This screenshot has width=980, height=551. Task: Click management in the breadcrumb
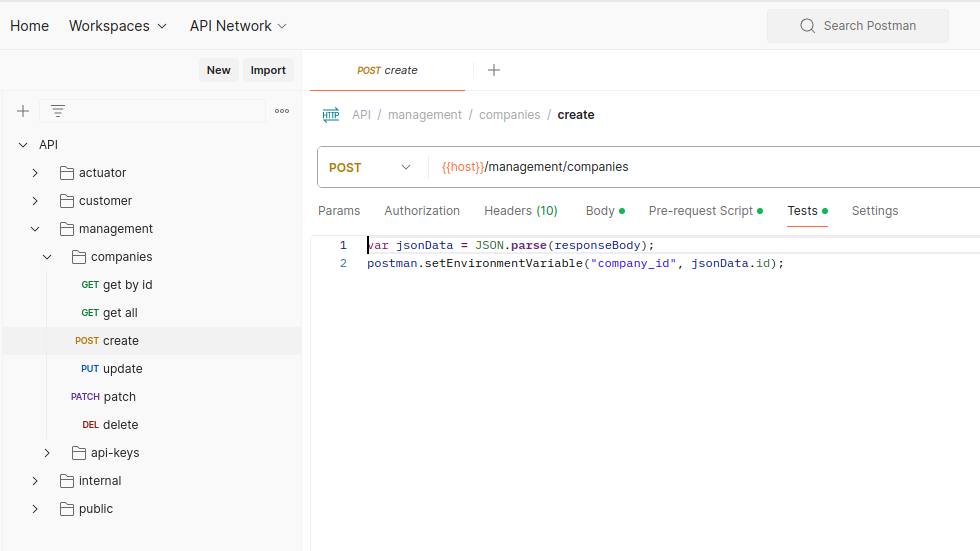425,115
